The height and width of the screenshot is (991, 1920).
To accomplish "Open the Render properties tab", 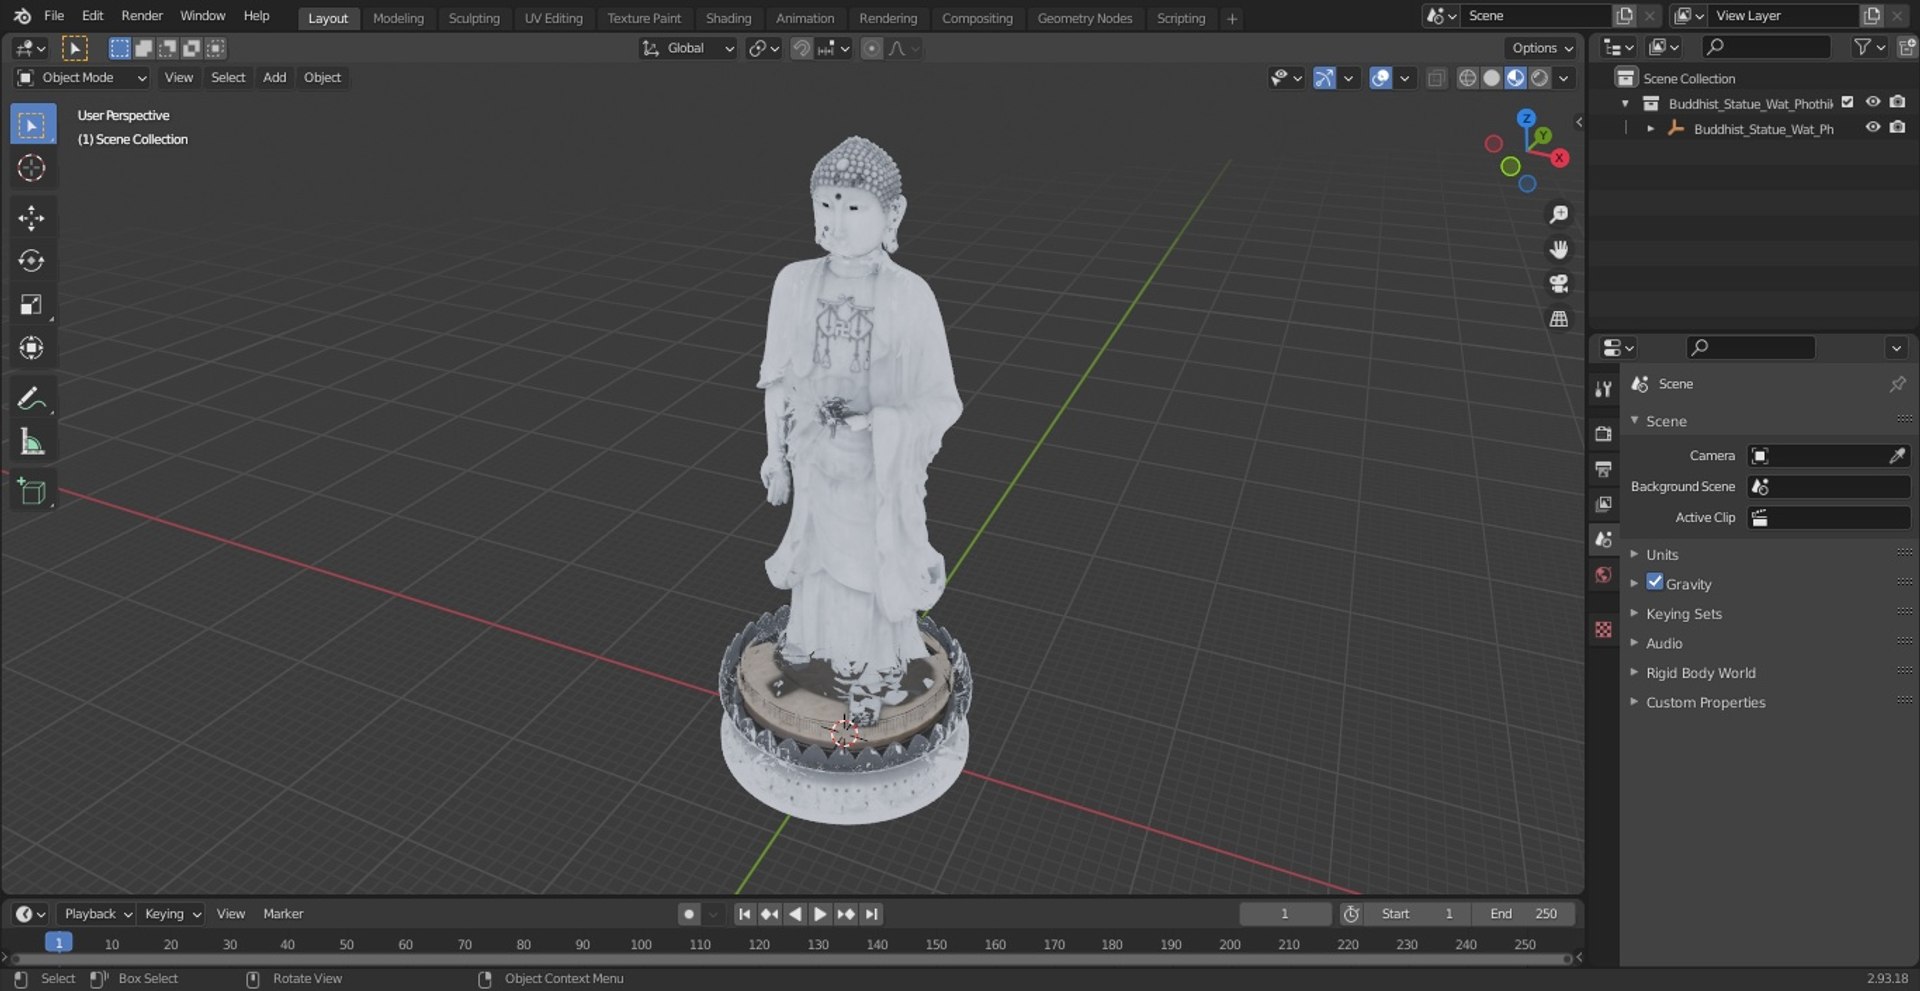I will (1604, 434).
